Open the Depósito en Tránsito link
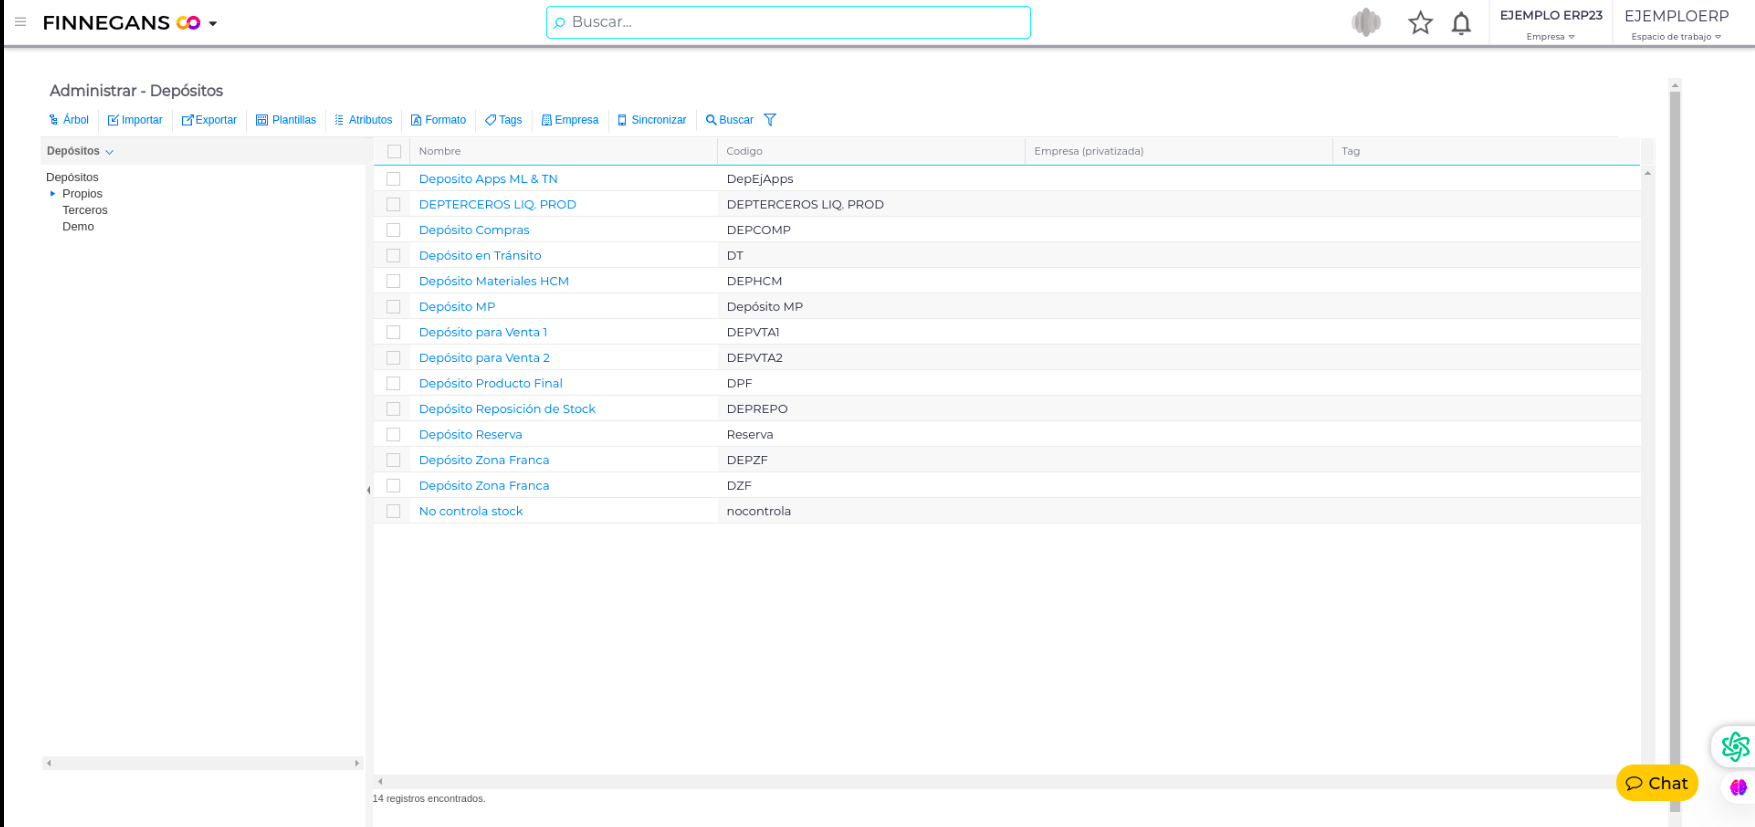This screenshot has width=1755, height=827. pyautogui.click(x=480, y=256)
